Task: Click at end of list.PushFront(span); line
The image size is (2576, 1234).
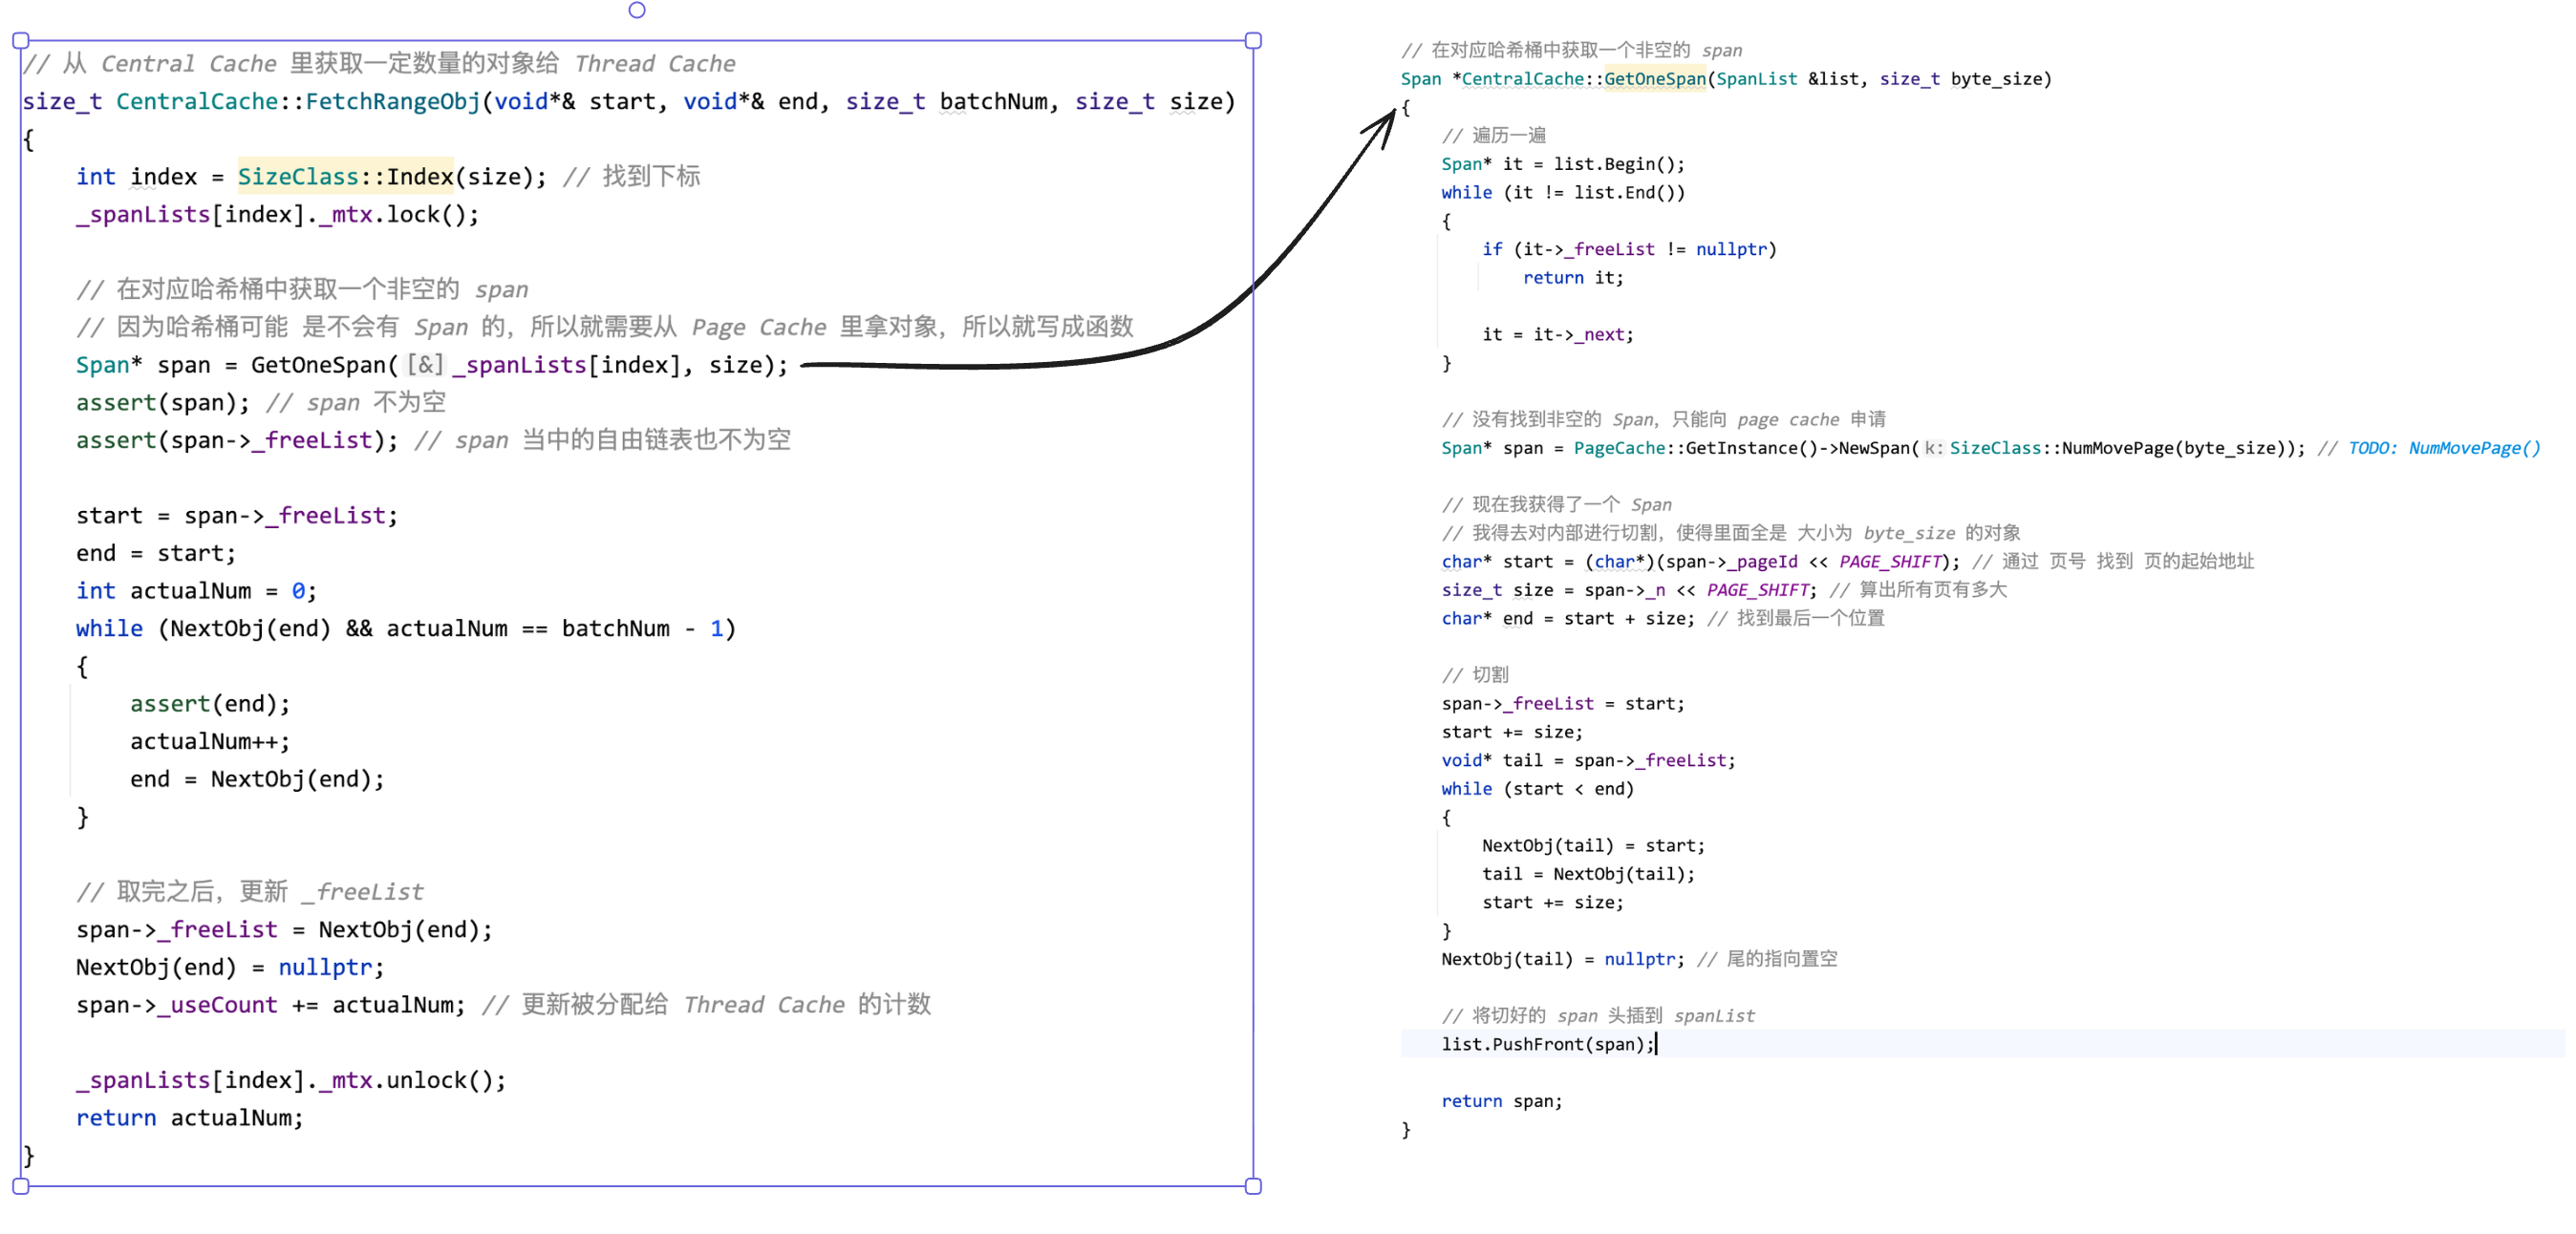Action: (1656, 1044)
